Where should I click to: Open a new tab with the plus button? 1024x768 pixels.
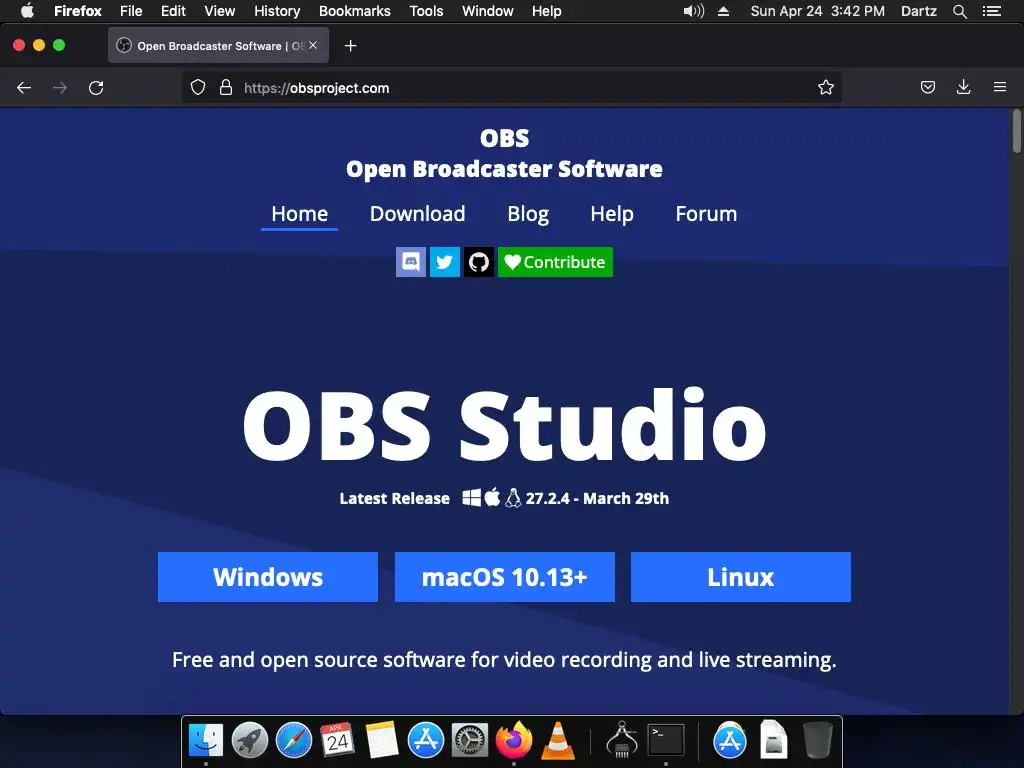(x=351, y=46)
